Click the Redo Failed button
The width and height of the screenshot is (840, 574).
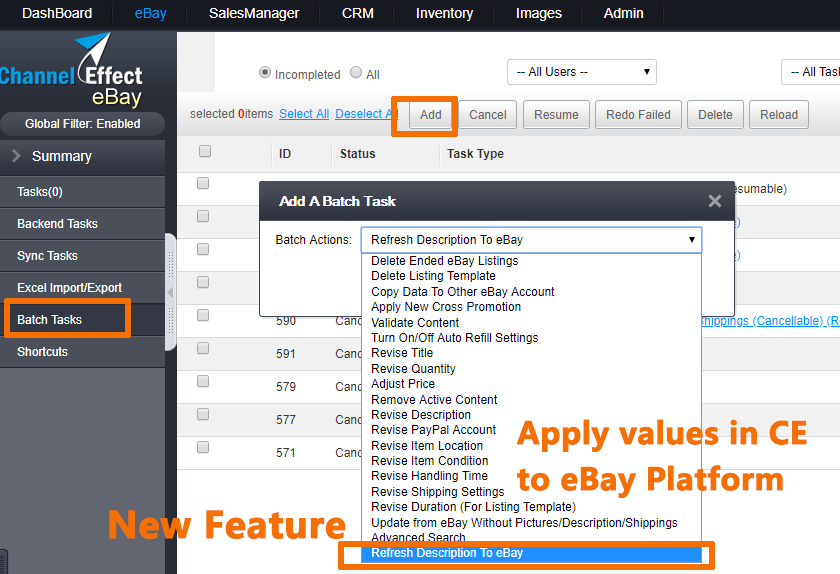tap(638, 115)
